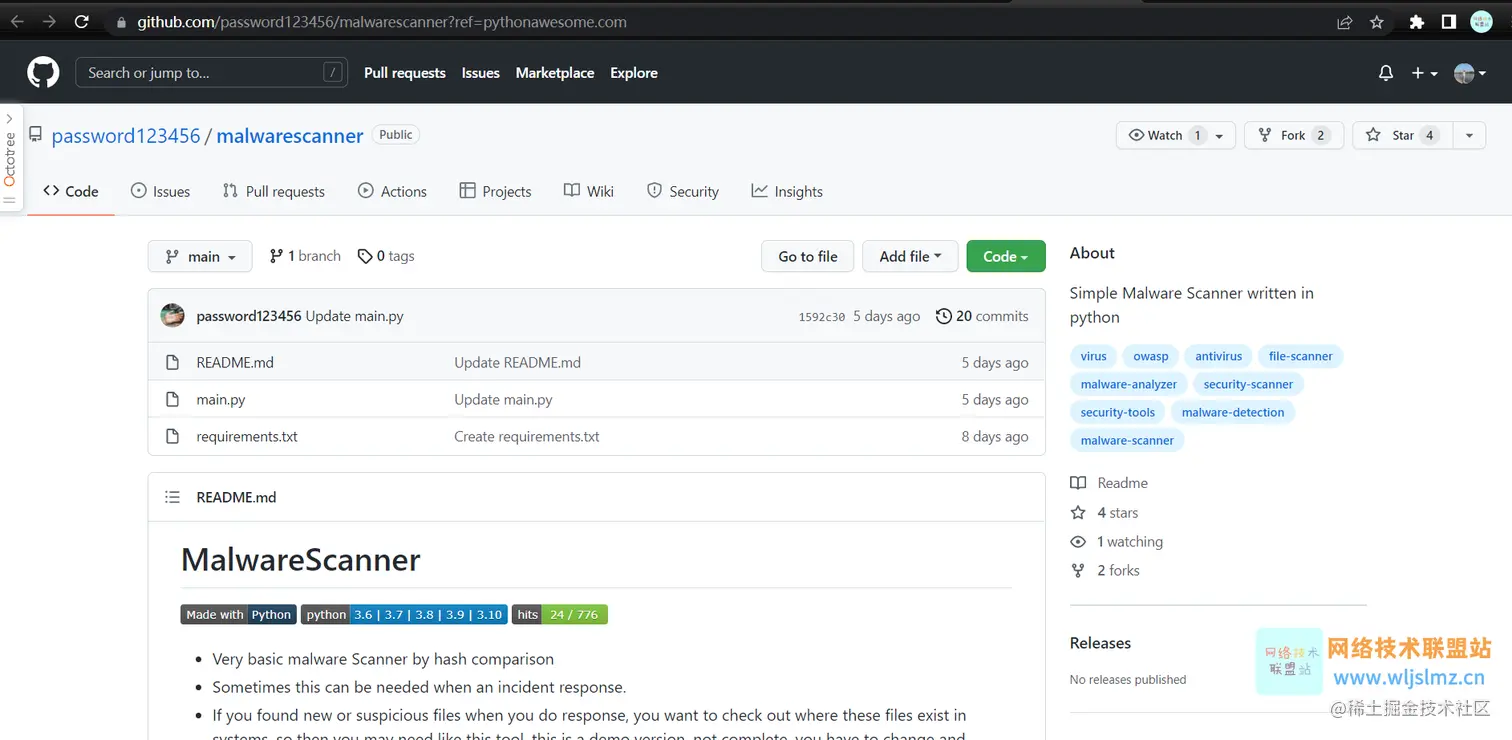Open the malwarescanner repository name link
The width and height of the screenshot is (1512, 740).
pyautogui.click(x=290, y=136)
